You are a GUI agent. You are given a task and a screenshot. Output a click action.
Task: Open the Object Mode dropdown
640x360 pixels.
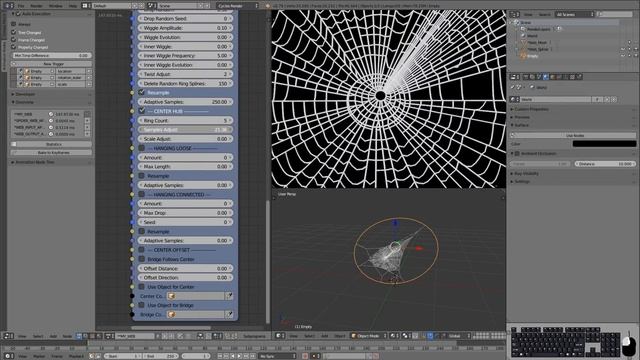pyautogui.click(x=369, y=336)
